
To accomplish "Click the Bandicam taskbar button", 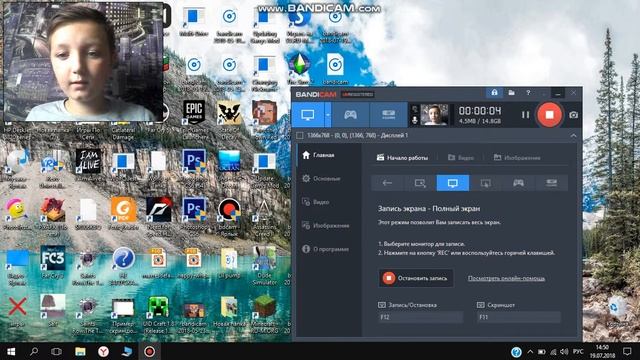I will tap(149, 351).
